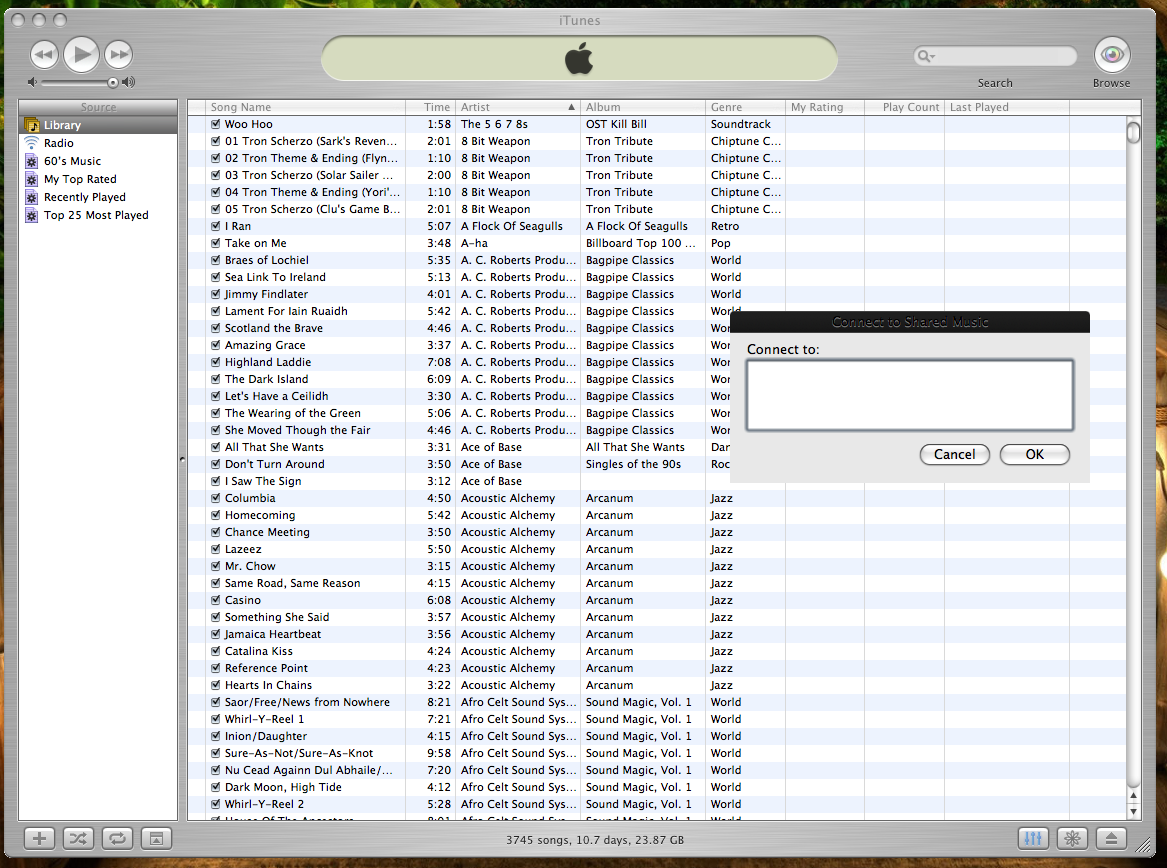Add a new playlist with the plus button

click(39, 839)
